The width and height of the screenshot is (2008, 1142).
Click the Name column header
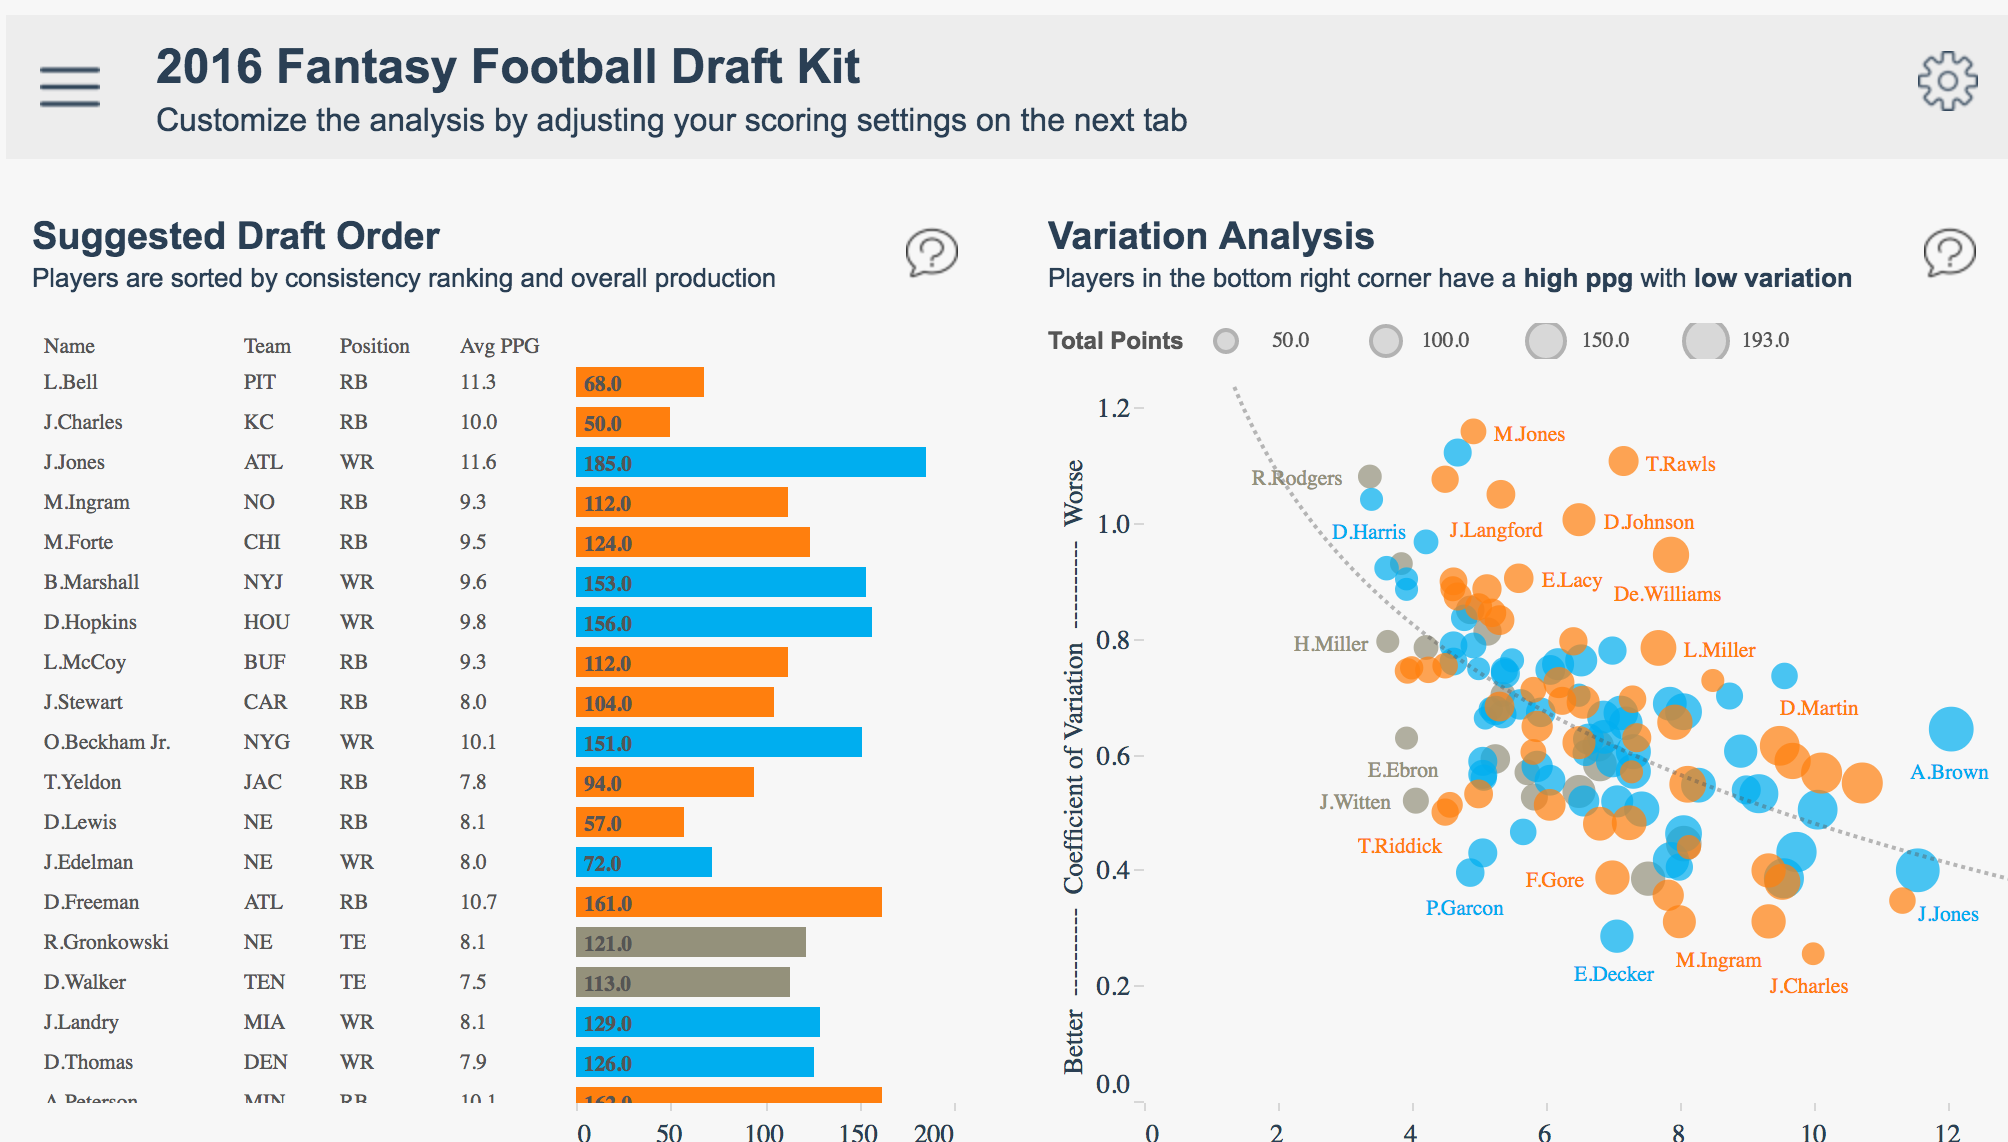tap(69, 346)
